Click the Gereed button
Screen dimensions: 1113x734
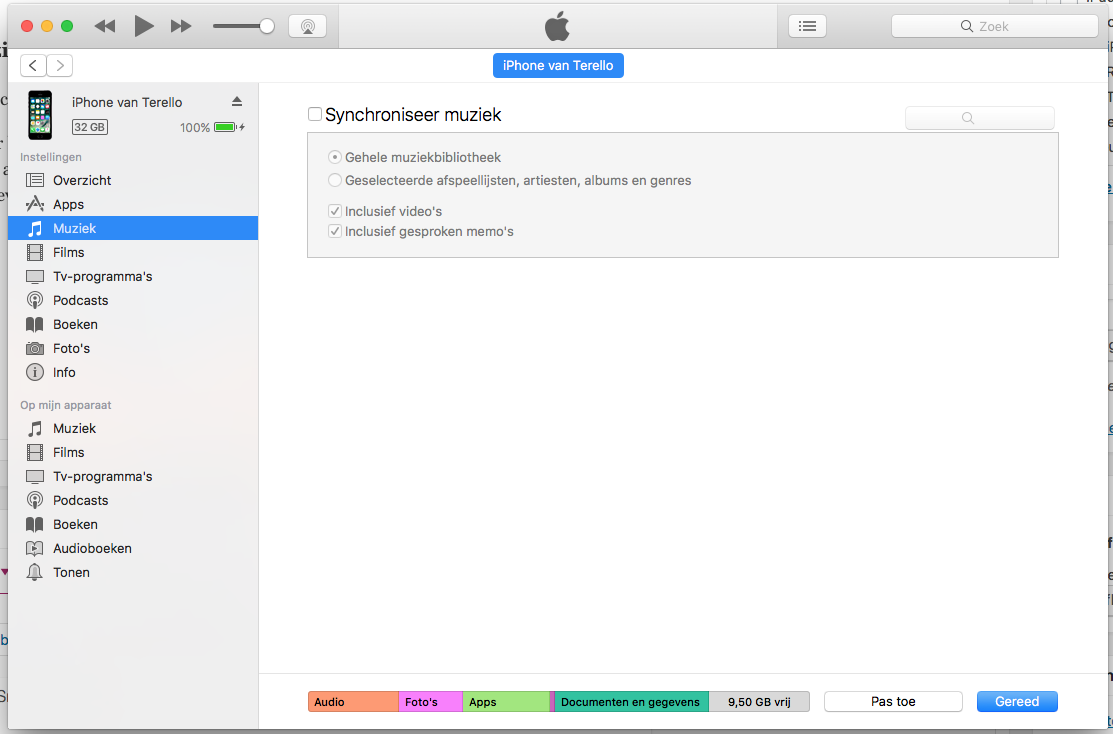(1017, 702)
